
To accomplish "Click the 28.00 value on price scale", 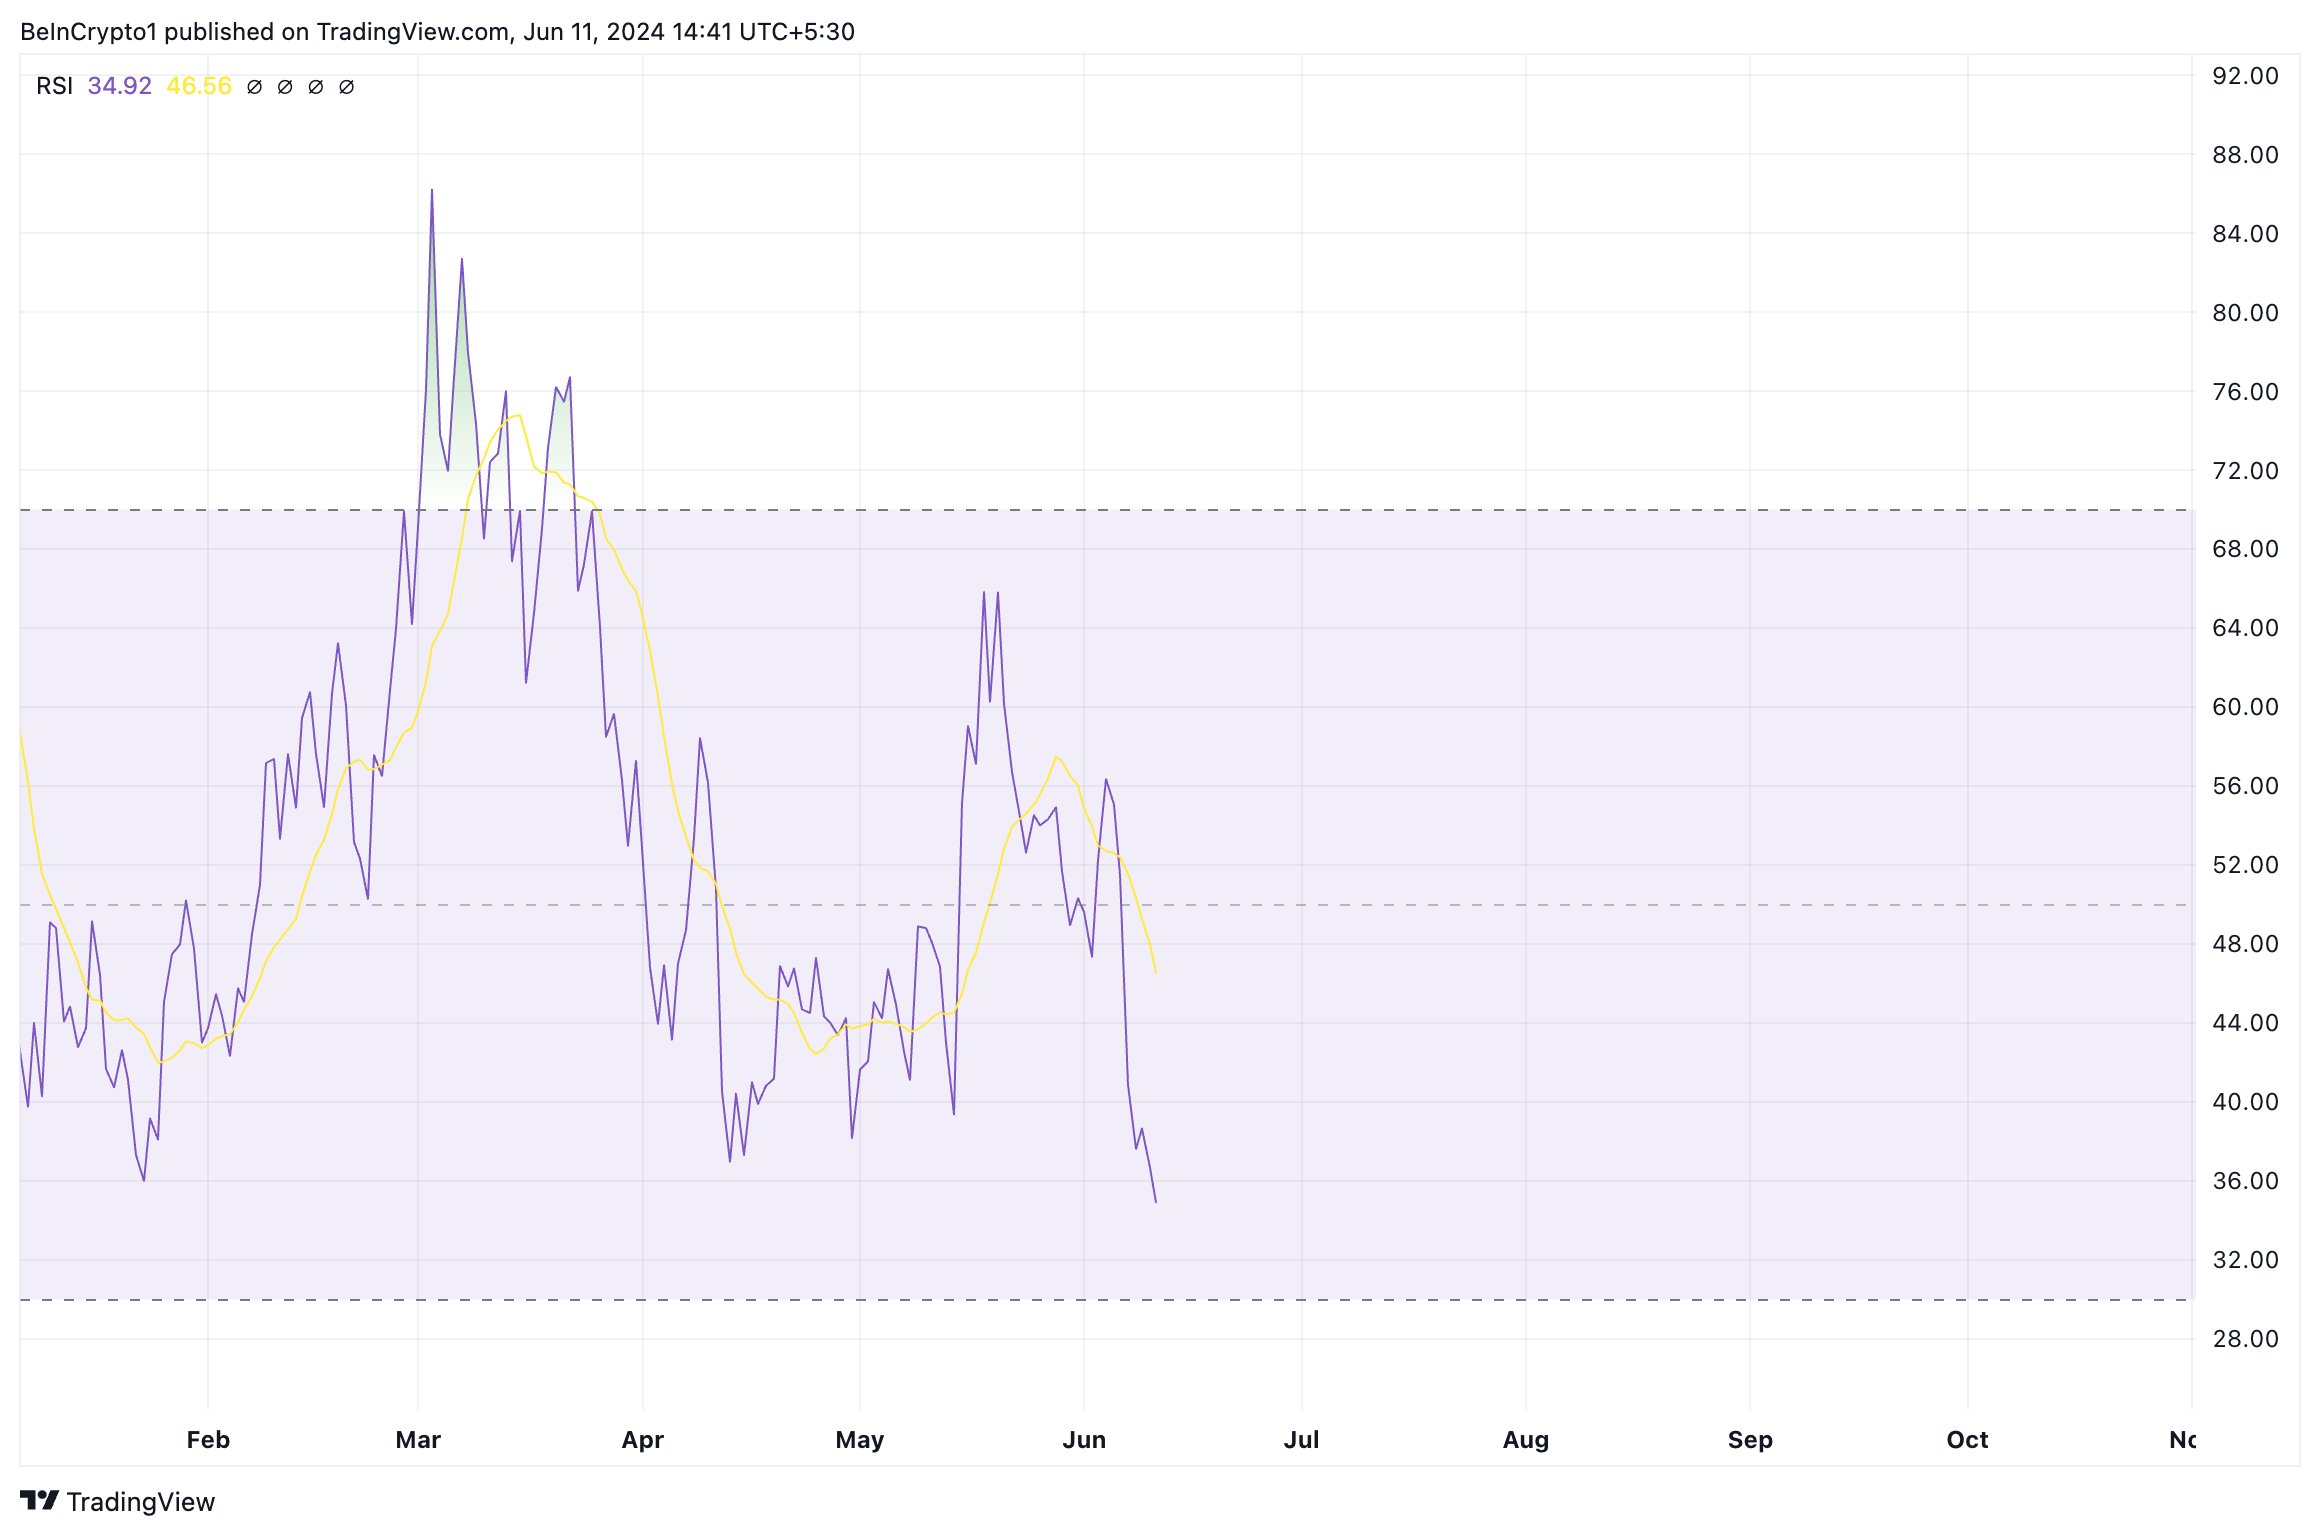I will [x=2245, y=1339].
